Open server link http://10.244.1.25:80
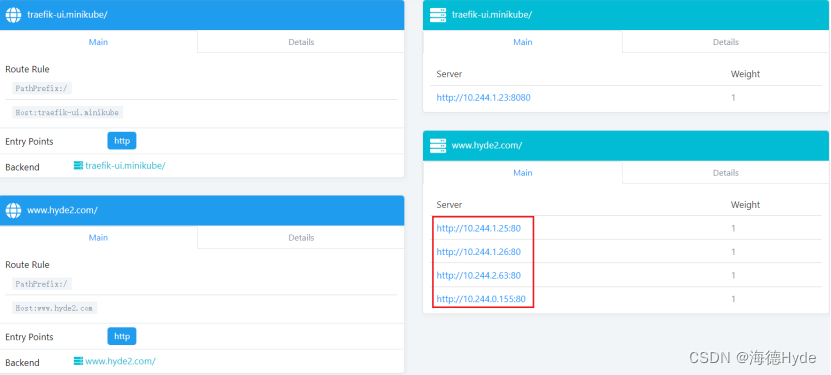The image size is (831, 375). coord(479,228)
